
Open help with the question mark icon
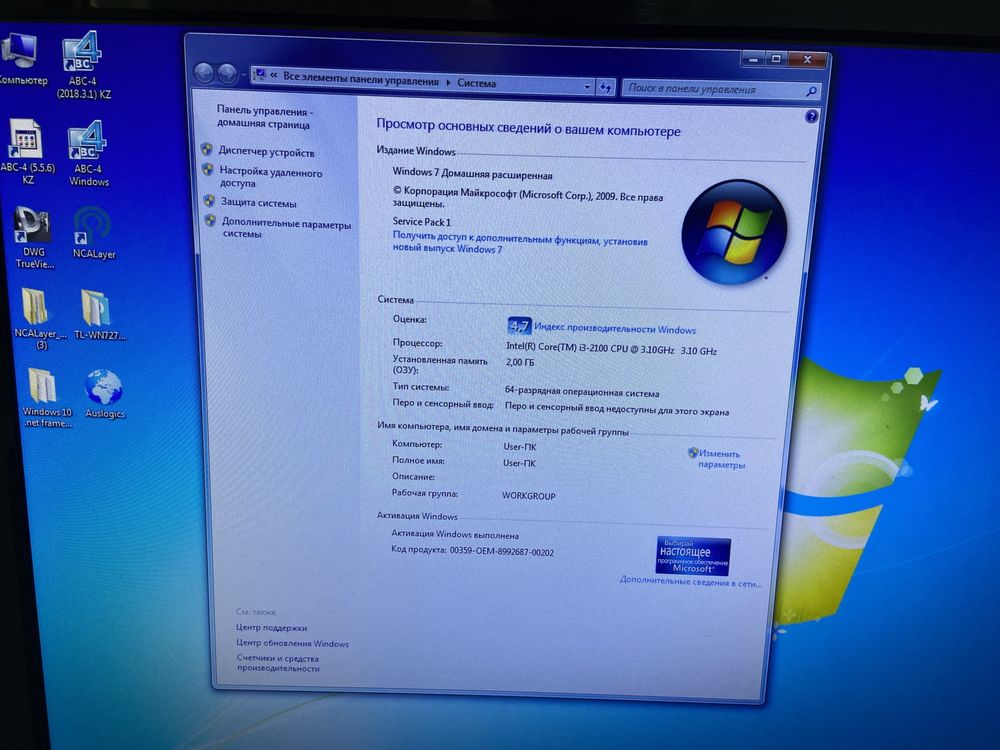click(811, 117)
